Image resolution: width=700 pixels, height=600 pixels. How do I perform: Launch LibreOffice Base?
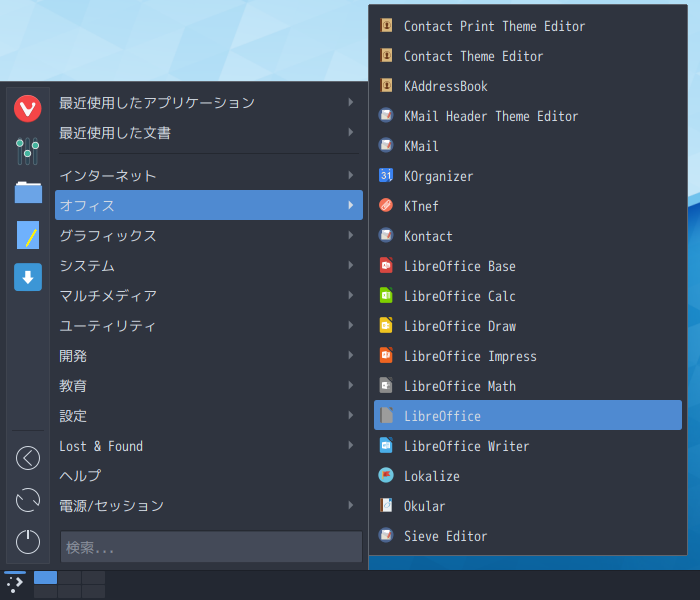tap(528, 265)
